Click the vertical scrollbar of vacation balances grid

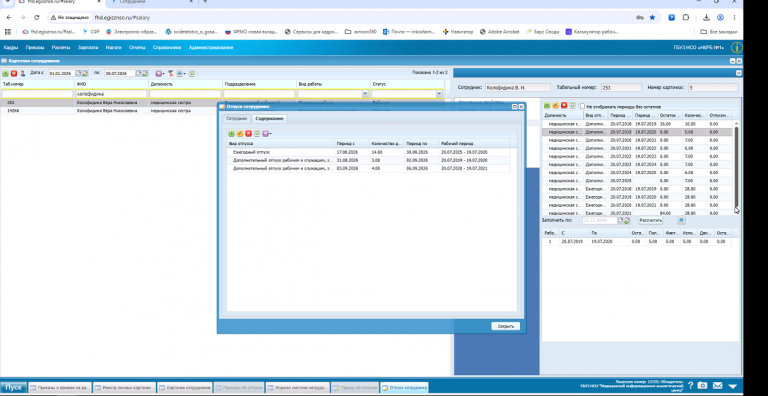[x=736, y=167]
